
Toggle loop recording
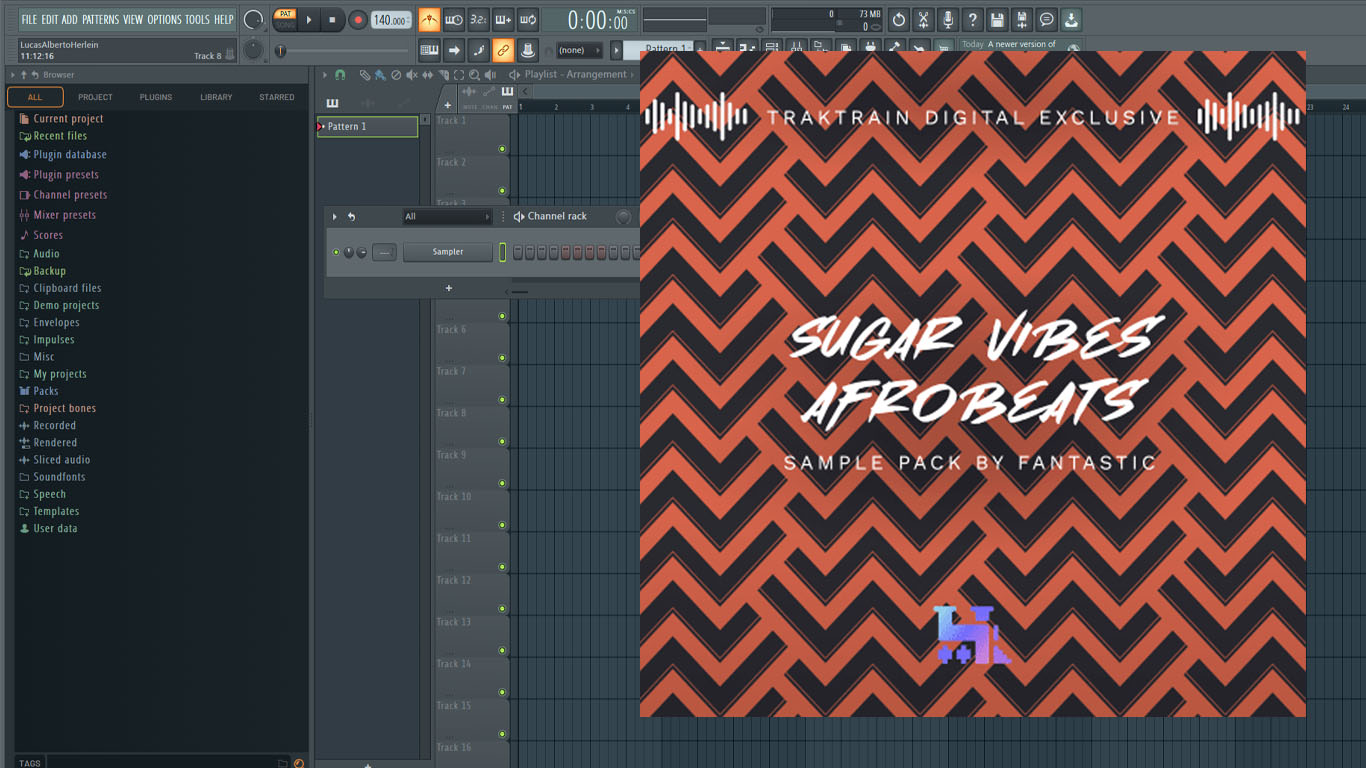coord(528,20)
